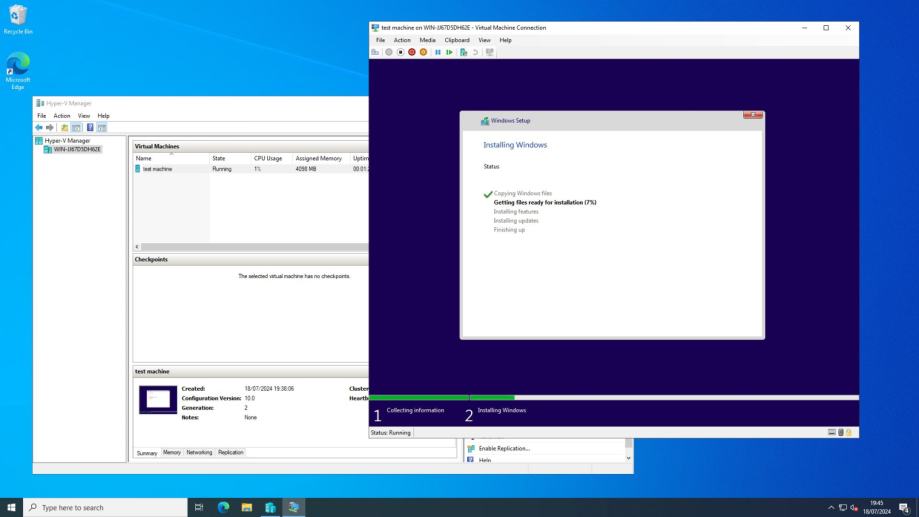The image size is (919, 517).
Task: Click the Enhanced Session toolbar icon
Action: tap(490, 52)
